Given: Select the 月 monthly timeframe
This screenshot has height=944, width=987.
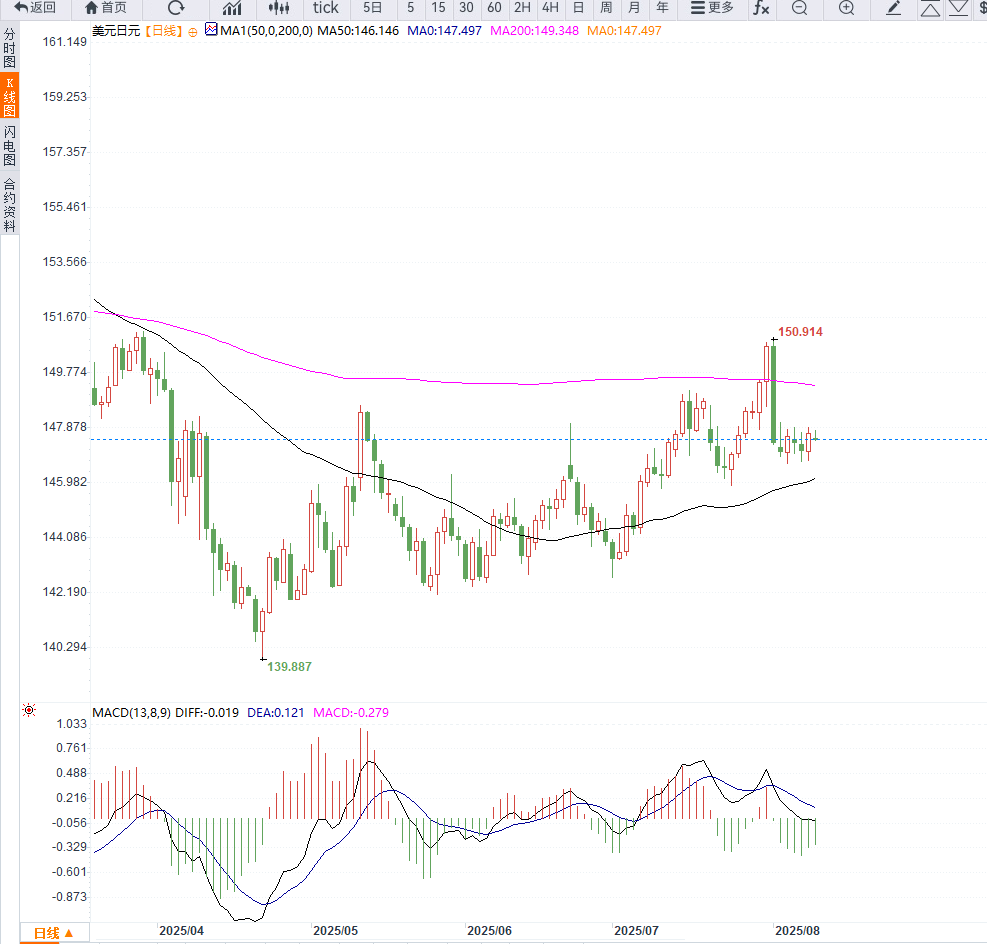Looking at the screenshot, I should point(634,8).
